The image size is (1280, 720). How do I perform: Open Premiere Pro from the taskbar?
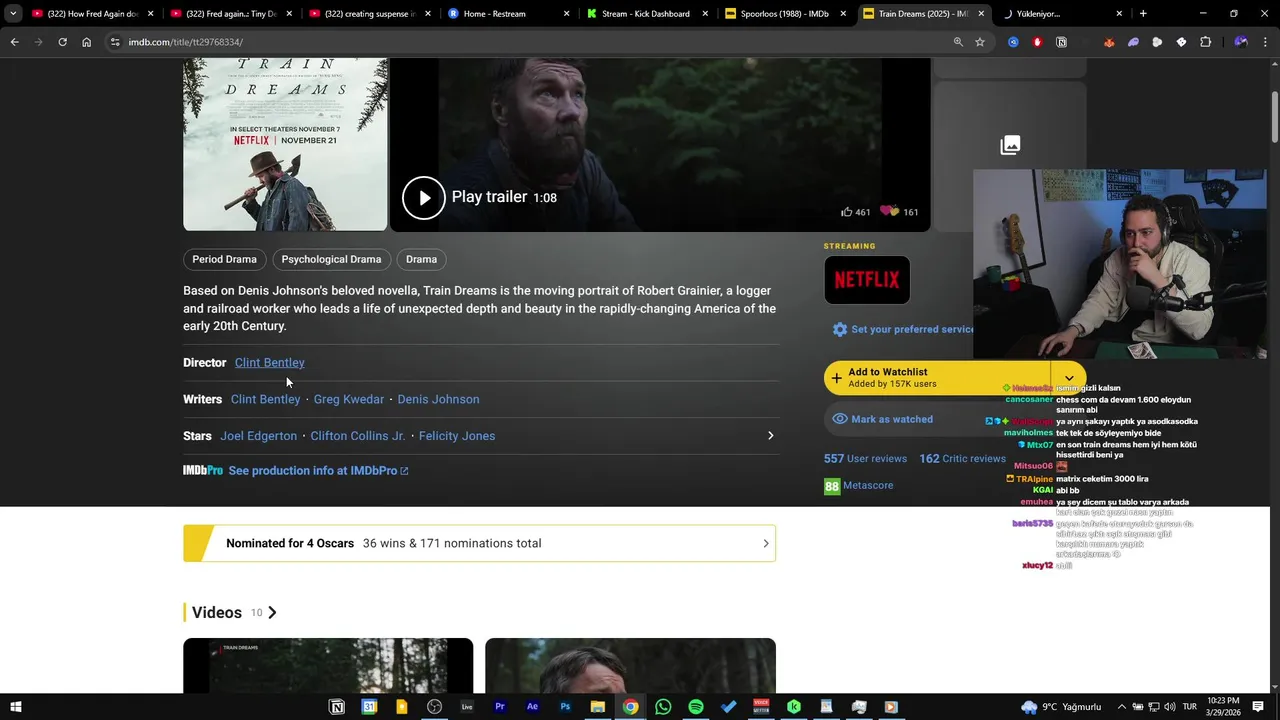tap(499, 707)
